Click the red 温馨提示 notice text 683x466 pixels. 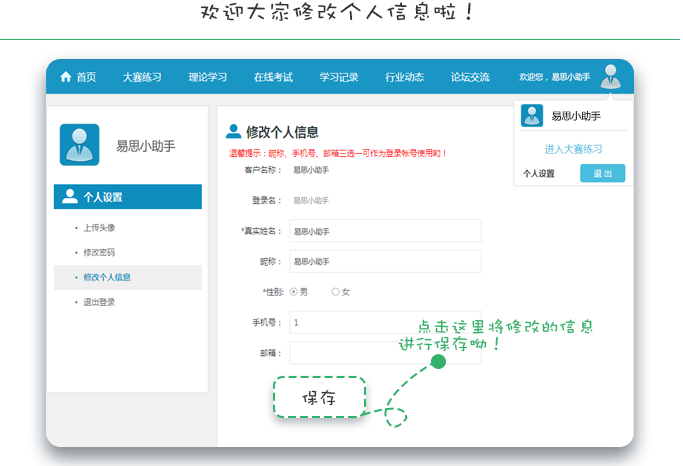click(x=338, y=153)
